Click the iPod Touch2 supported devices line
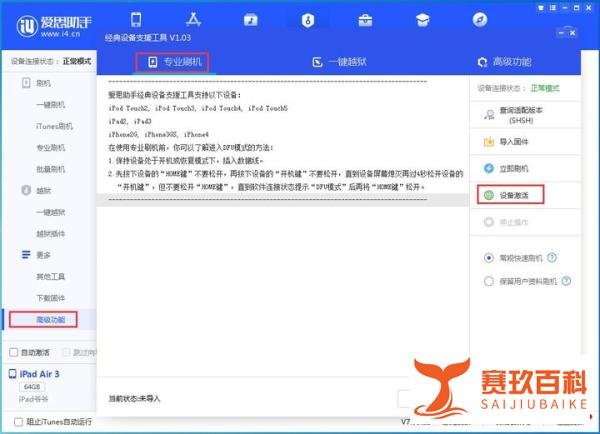The image size is (600, 434). [x=198, y=108]
